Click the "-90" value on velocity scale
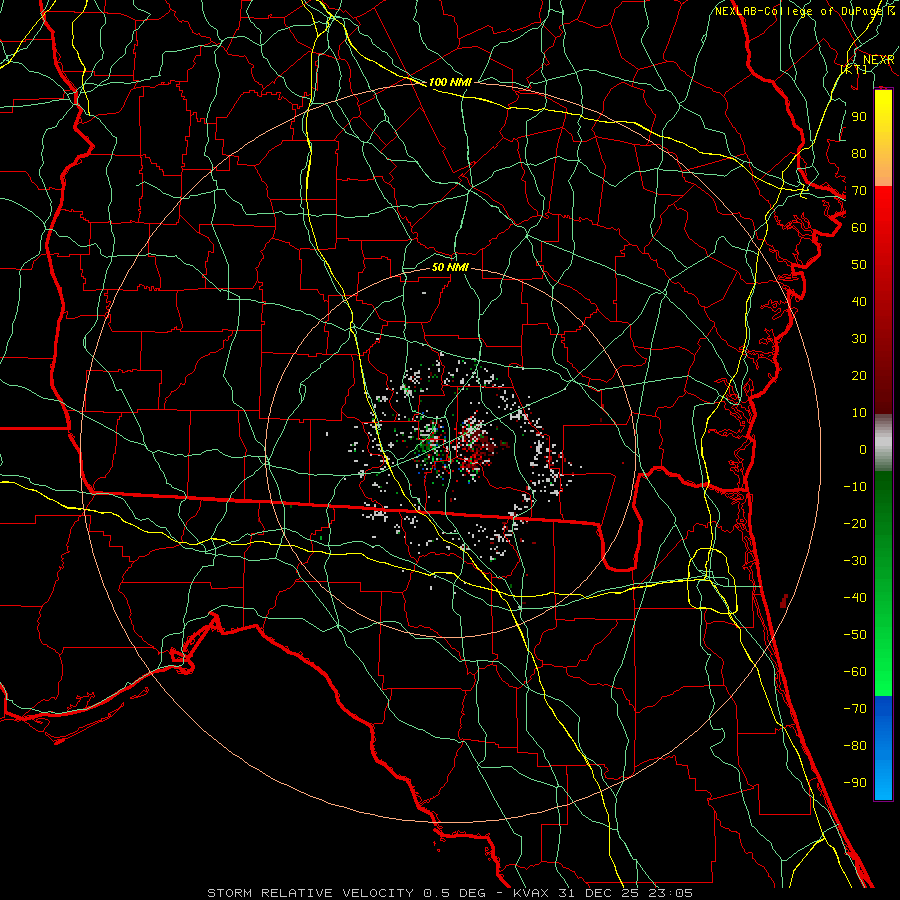Image resolution: width=900 pixels, height=900 pixels. tap(855, 783)
